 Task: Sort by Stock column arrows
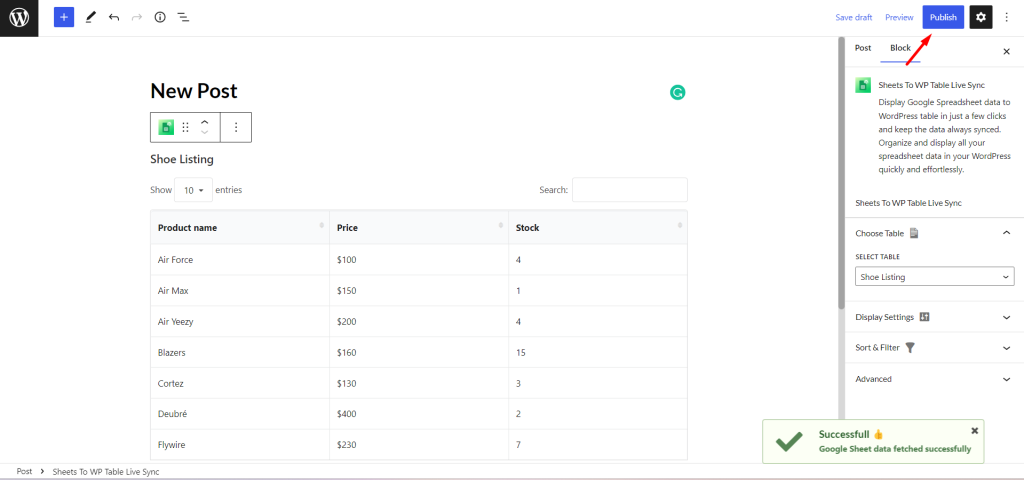coord(680,225)
